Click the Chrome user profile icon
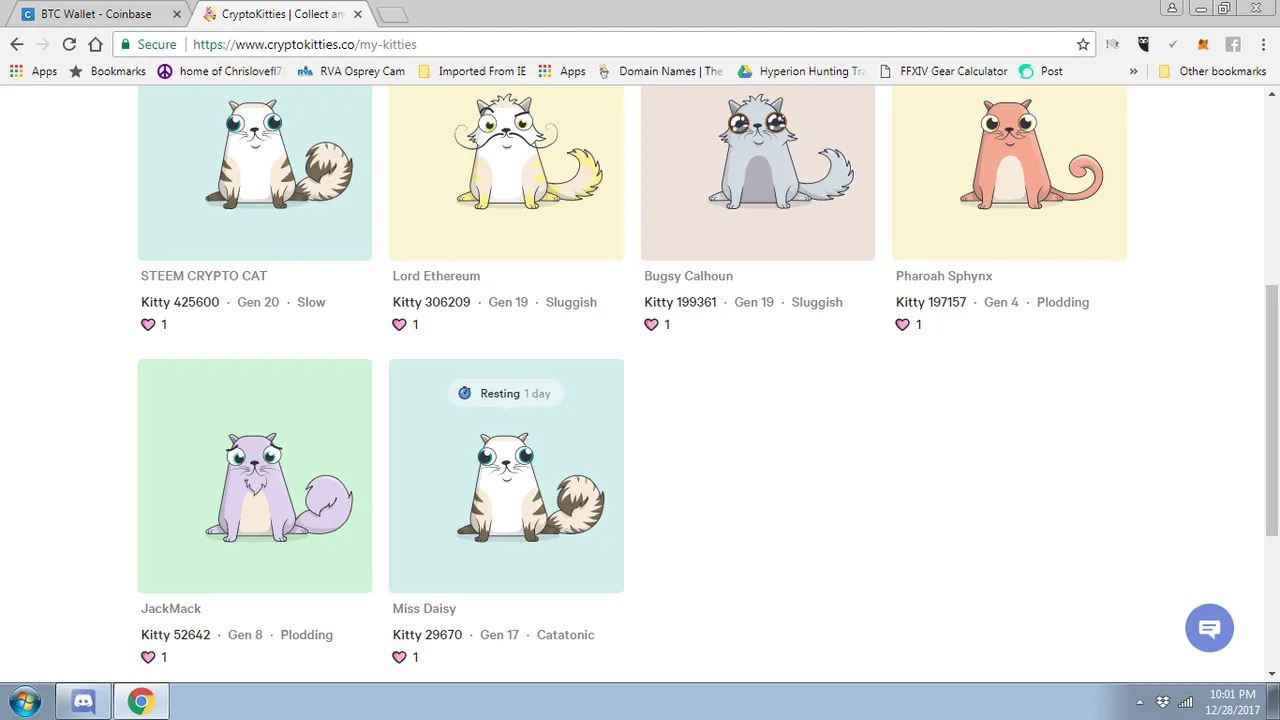Screen dimensions: 1280x720 pyautogui.click(x=1173, y=8)
